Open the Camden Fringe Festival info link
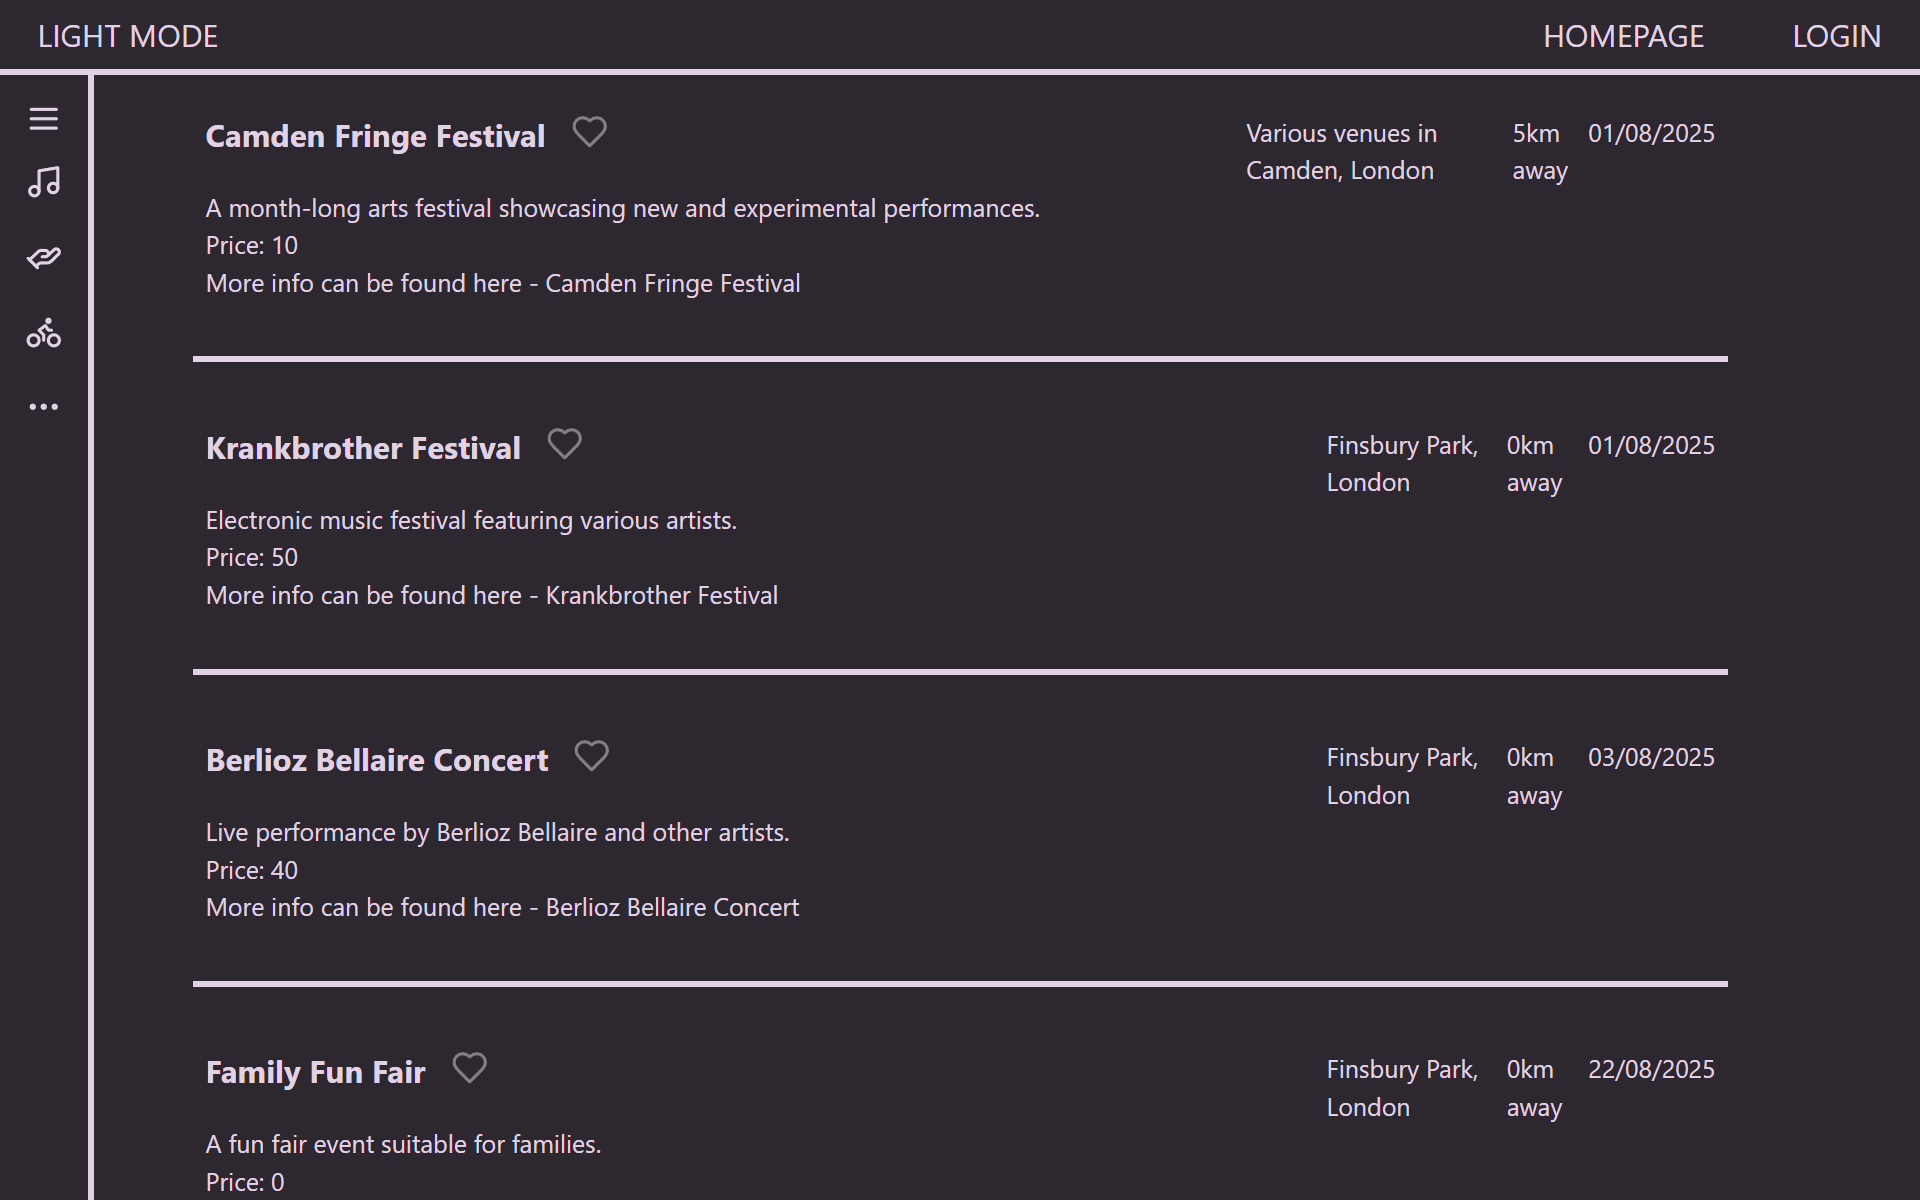 (672, 284)
